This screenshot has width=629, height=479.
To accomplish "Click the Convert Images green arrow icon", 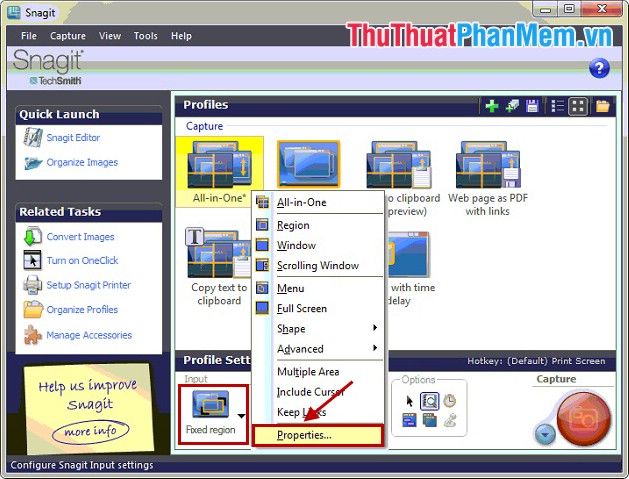I will click(32, 236).
